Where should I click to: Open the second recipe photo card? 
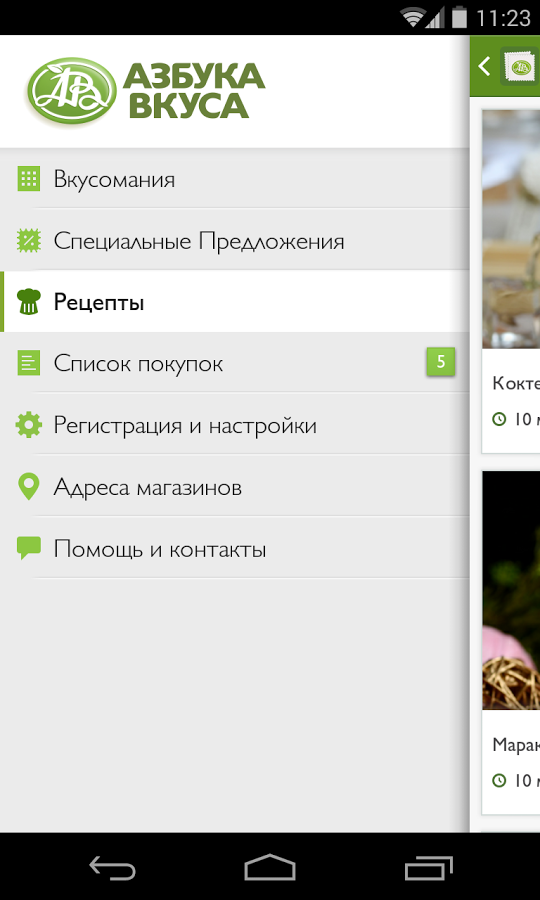[511, 590]
